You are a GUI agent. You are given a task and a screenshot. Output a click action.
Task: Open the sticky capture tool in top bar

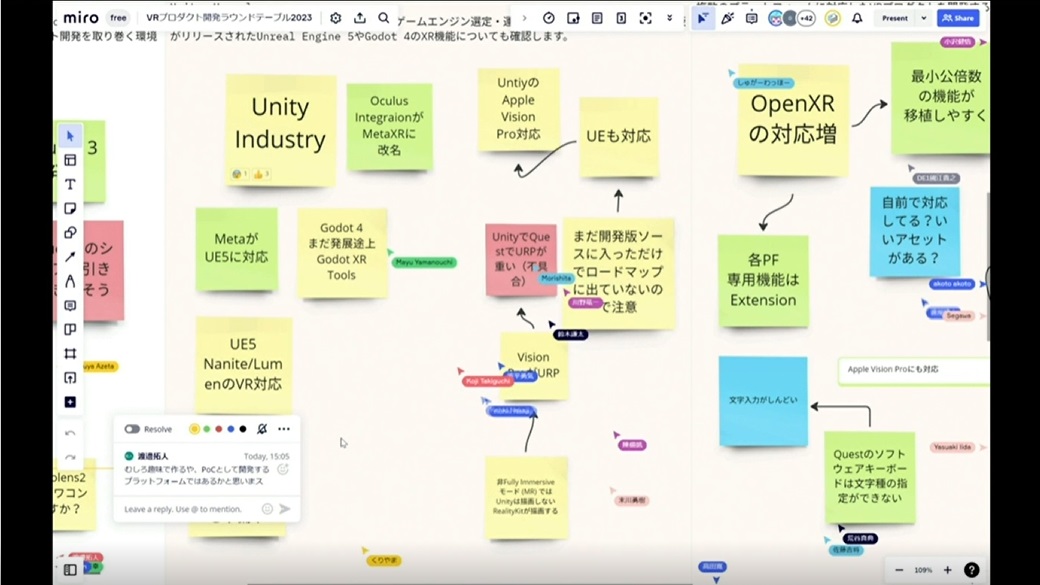click(573, 18)
